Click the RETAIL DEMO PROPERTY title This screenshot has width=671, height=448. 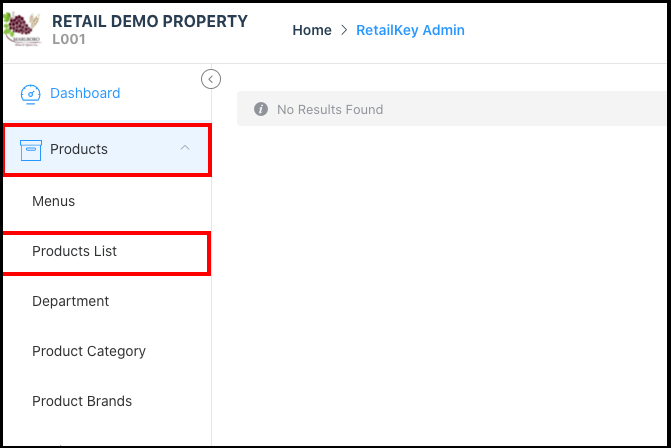pyautogui.click(x=149, y=21)
